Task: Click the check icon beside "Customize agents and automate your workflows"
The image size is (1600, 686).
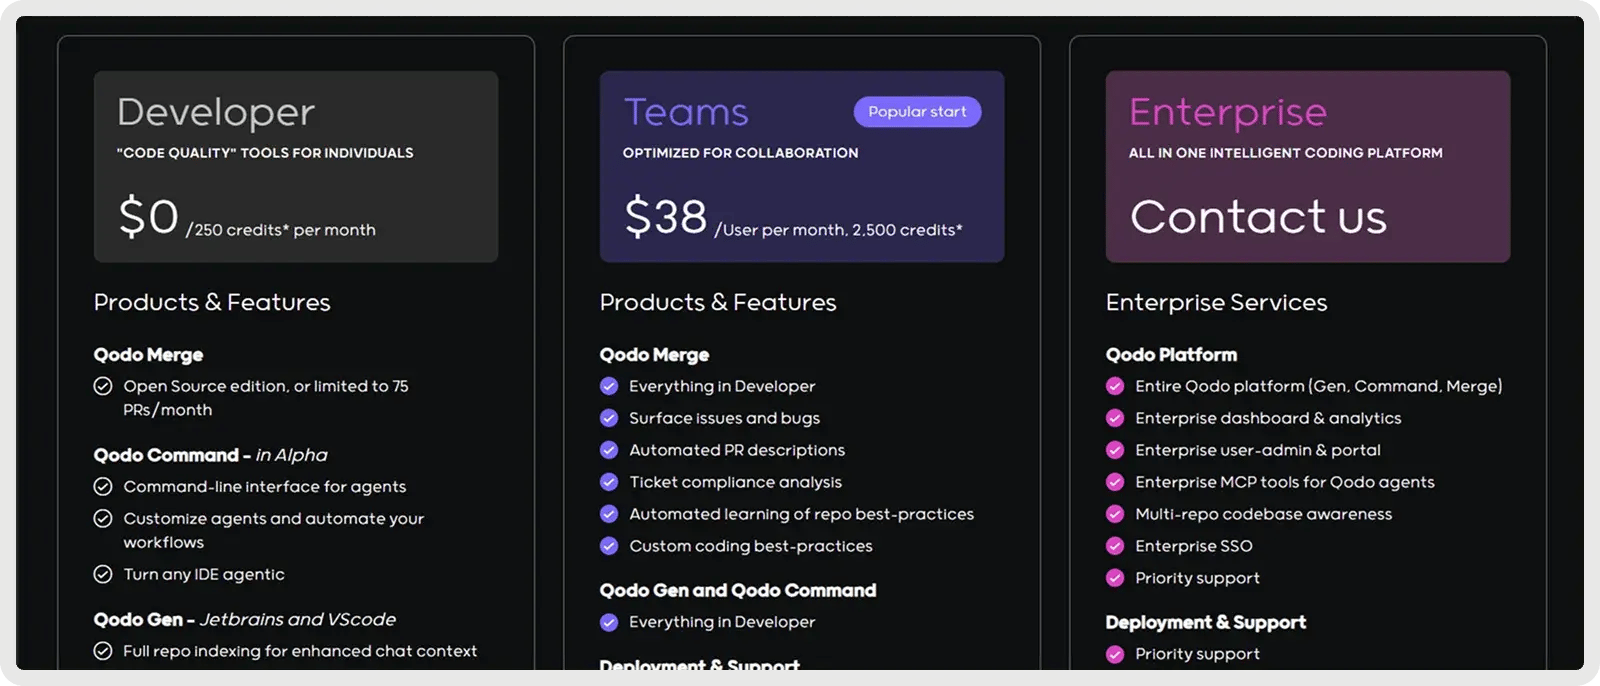Action: point(102,519)
